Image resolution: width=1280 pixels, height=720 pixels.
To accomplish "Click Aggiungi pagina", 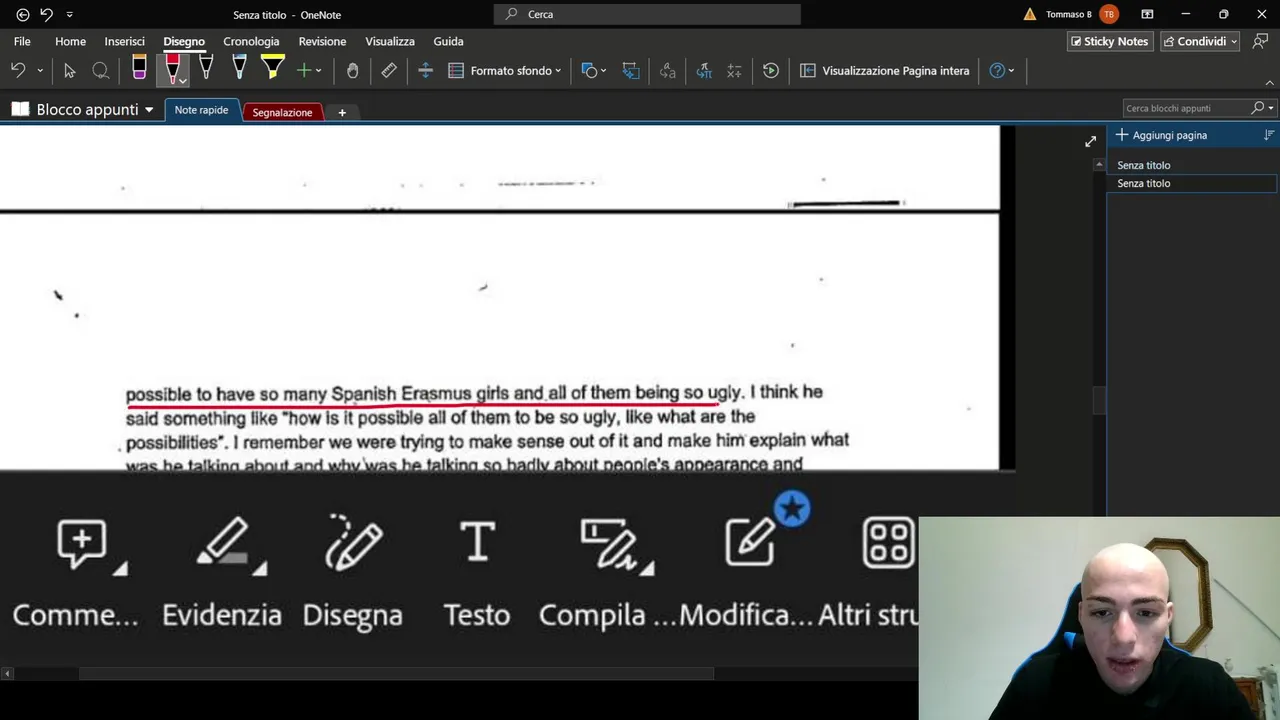I will coord(1161,135).
